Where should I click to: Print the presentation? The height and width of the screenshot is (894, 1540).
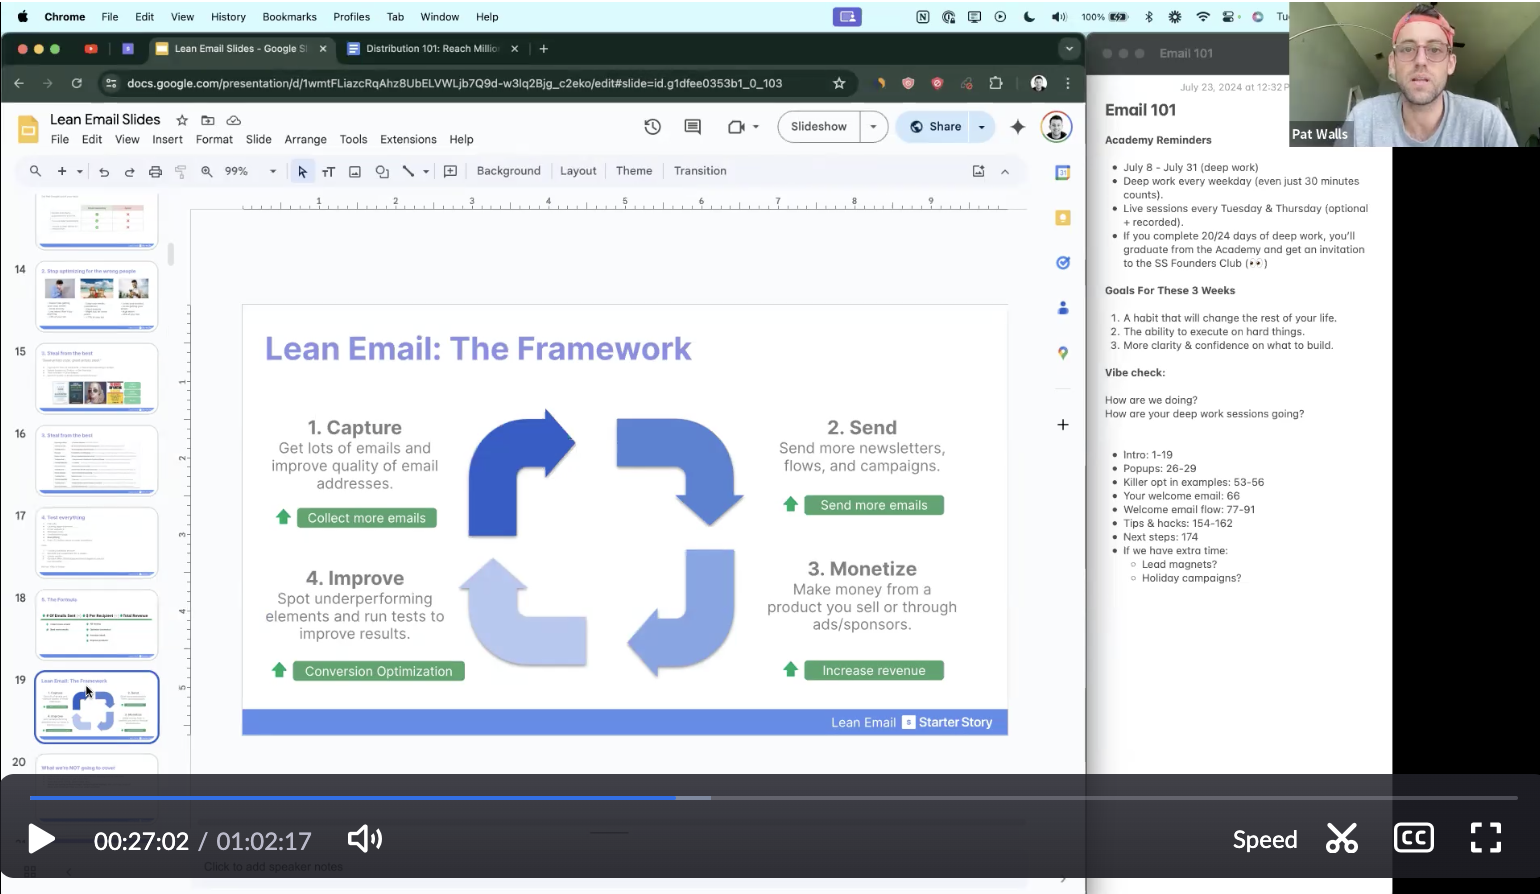coord(155,171)
